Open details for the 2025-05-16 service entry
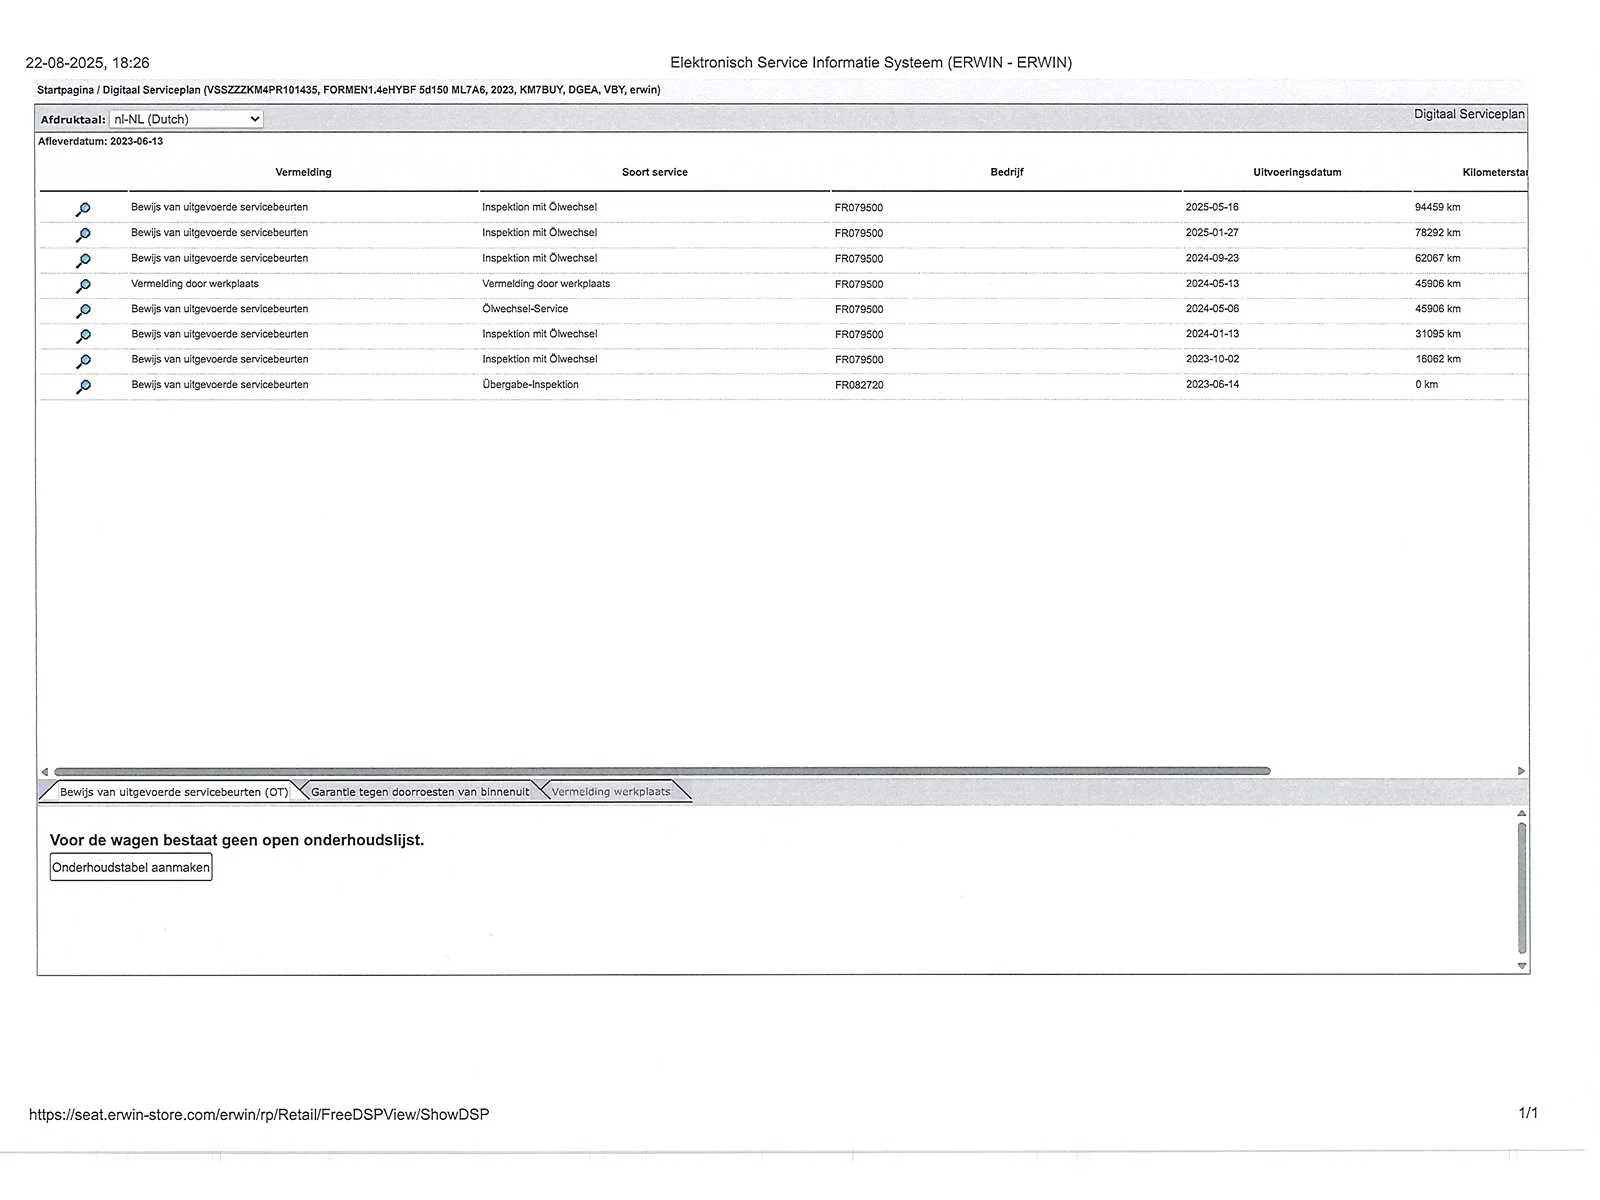Viewport: 1600px width, 1200px height. [x=83, y=209]
